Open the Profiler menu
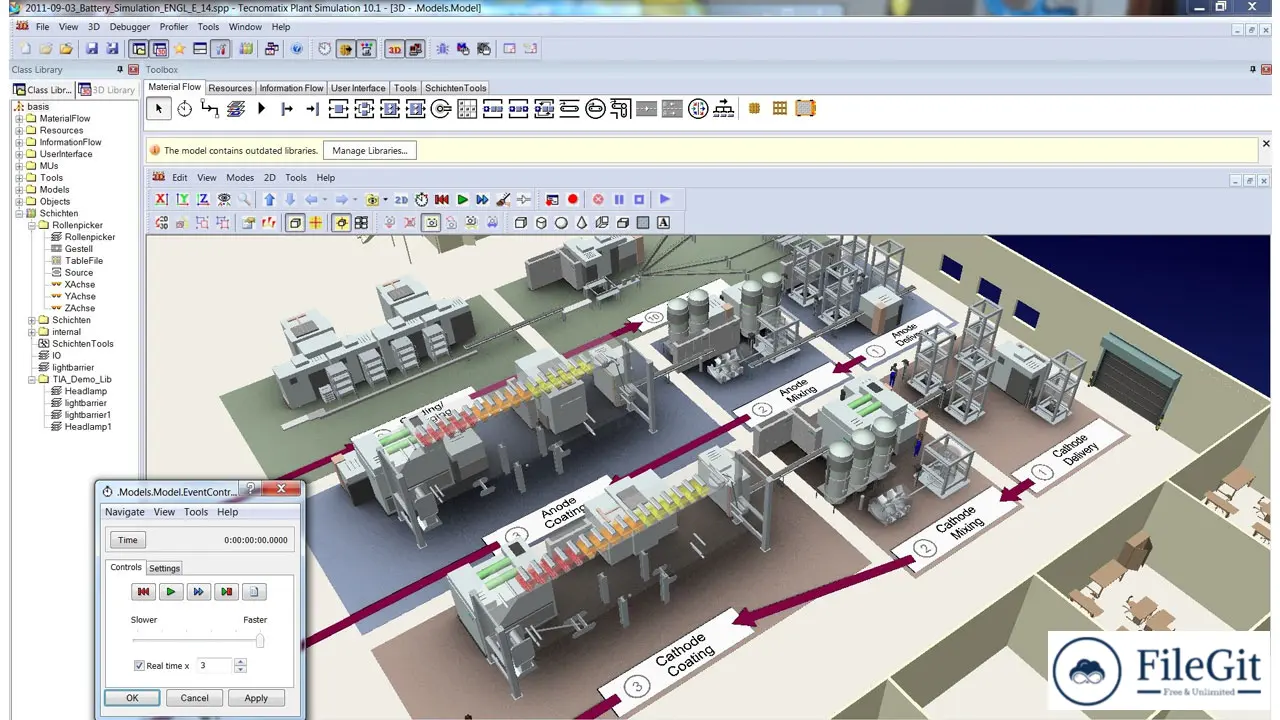1280x720 pixels. 174,27
